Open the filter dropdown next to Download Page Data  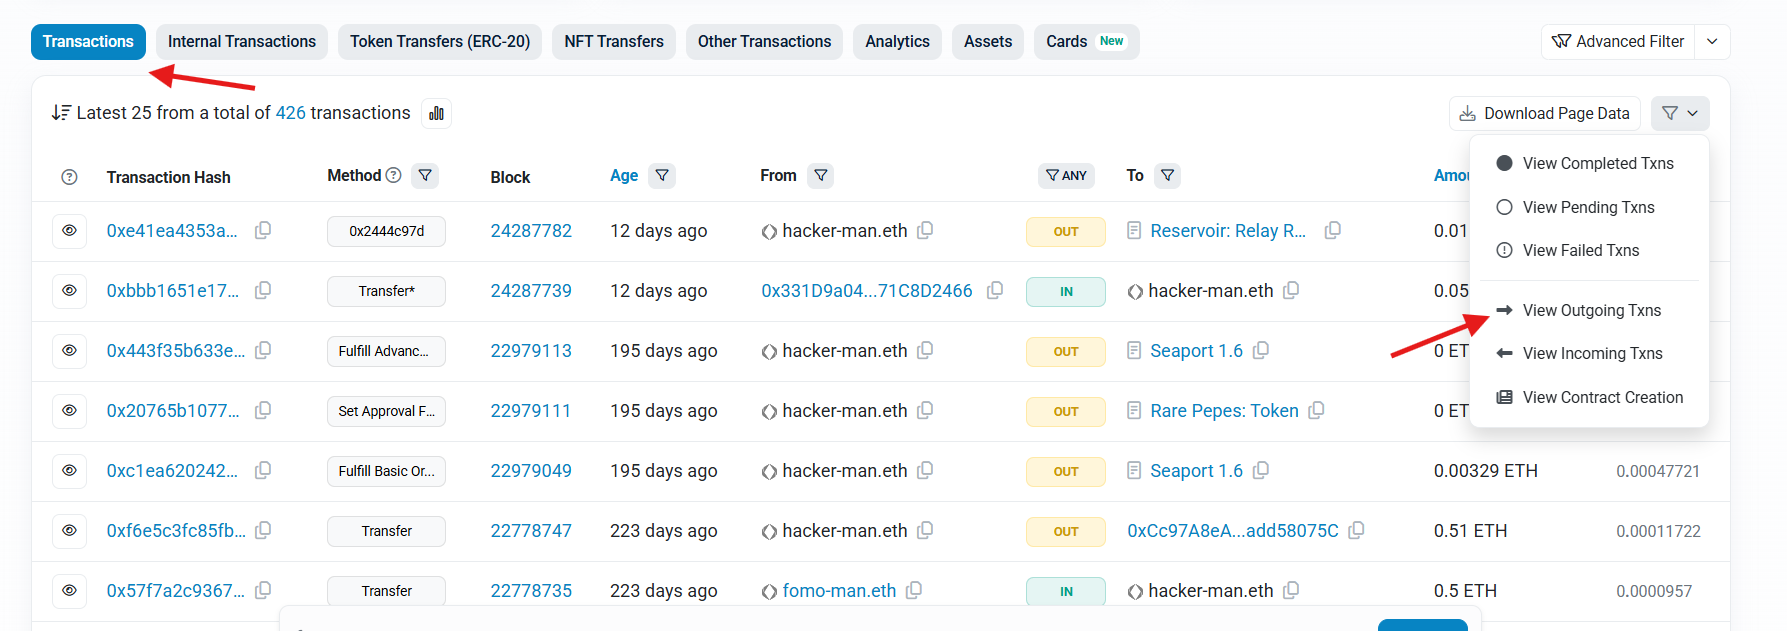tap(1680, 114)
